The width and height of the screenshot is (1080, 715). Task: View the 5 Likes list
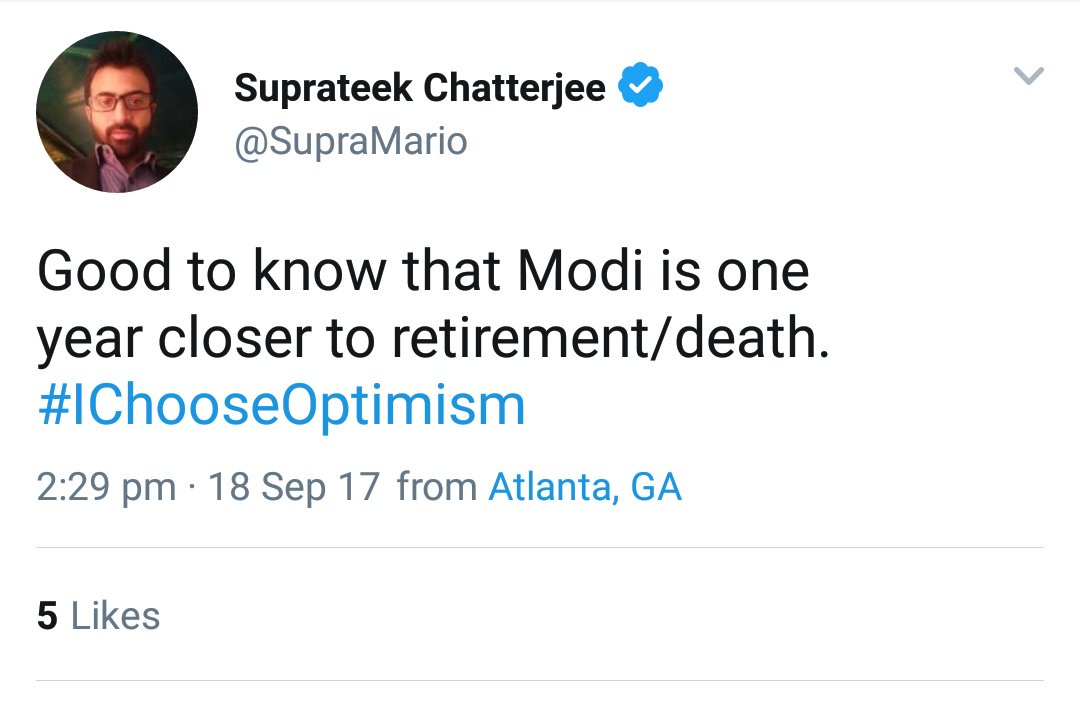98,616
